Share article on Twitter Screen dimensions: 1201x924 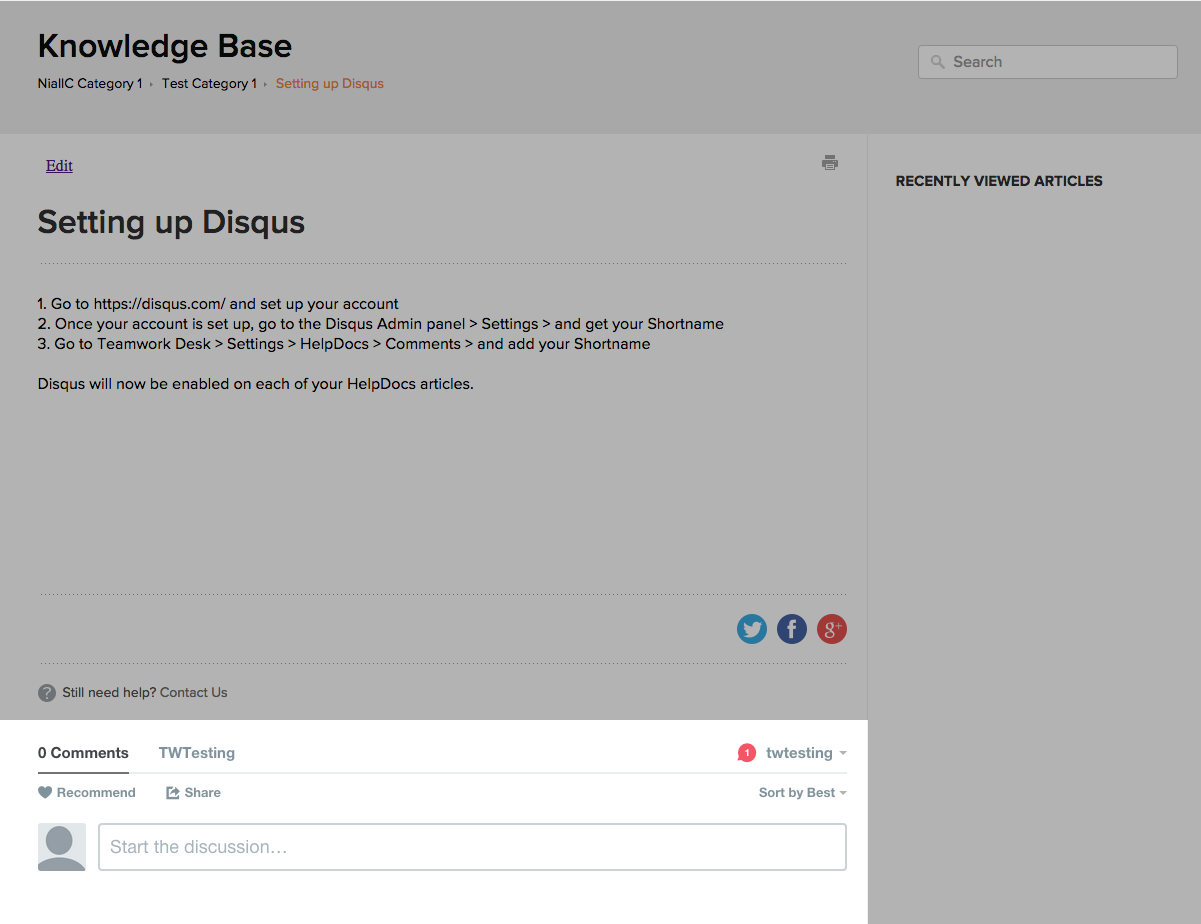pyautogui.click(x=752, y=629)
